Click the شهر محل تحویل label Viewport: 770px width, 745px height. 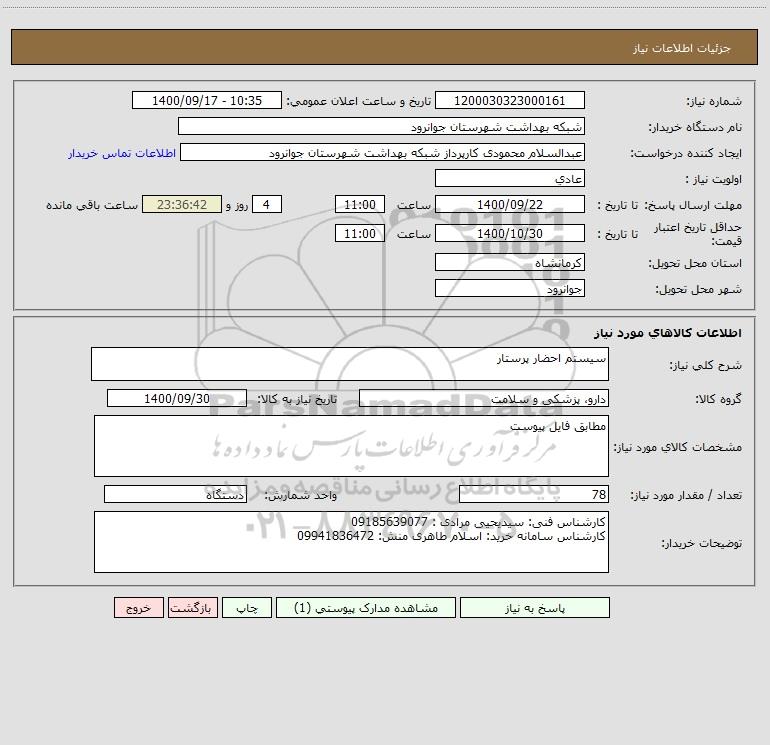[x=699, y=290]
